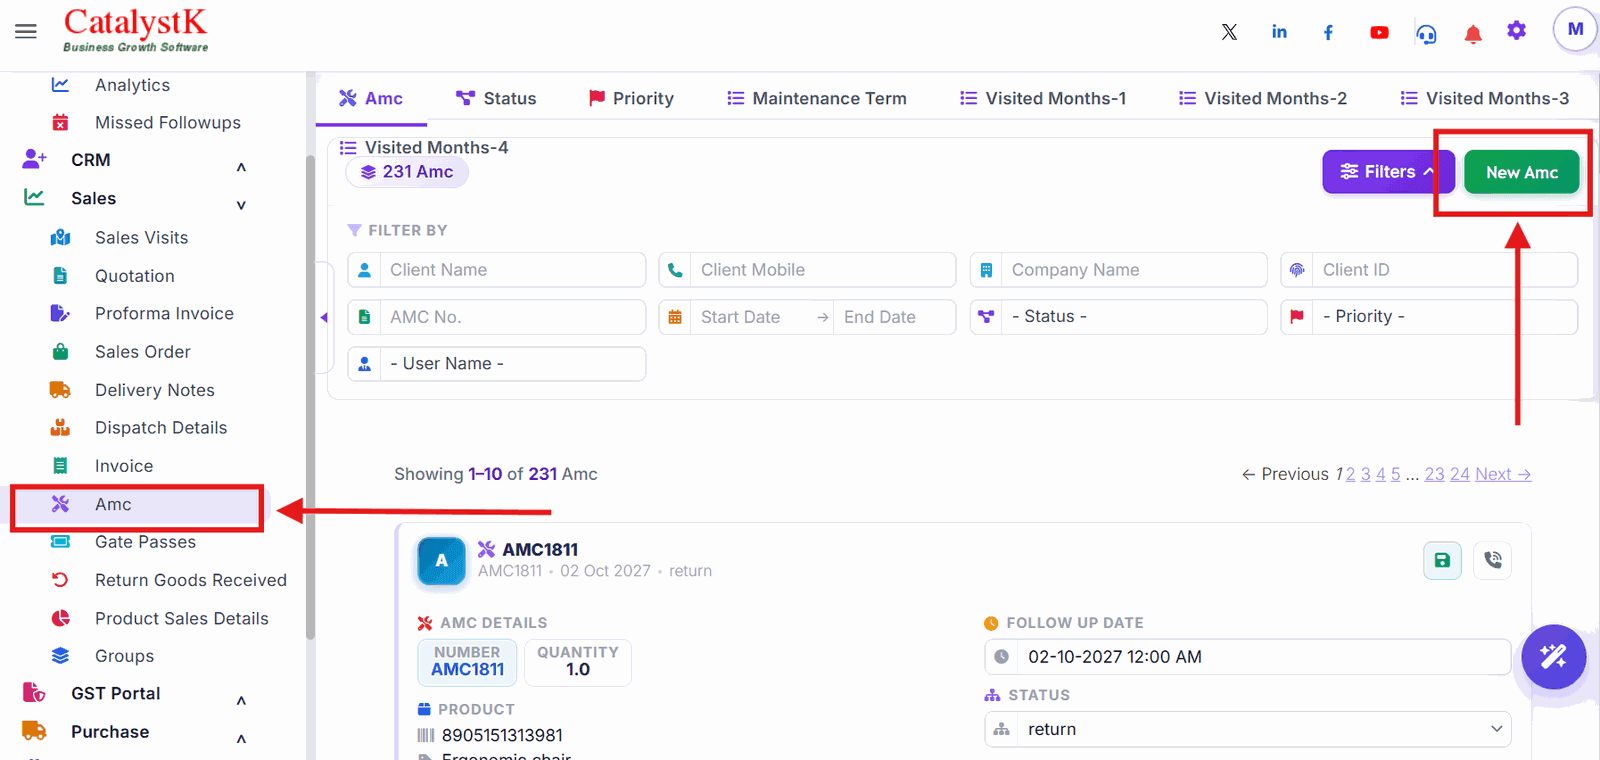Viewport: 1600px width, 760px height.
Task: Click the Client Name filter field
Action: click(x=496, y=270)
